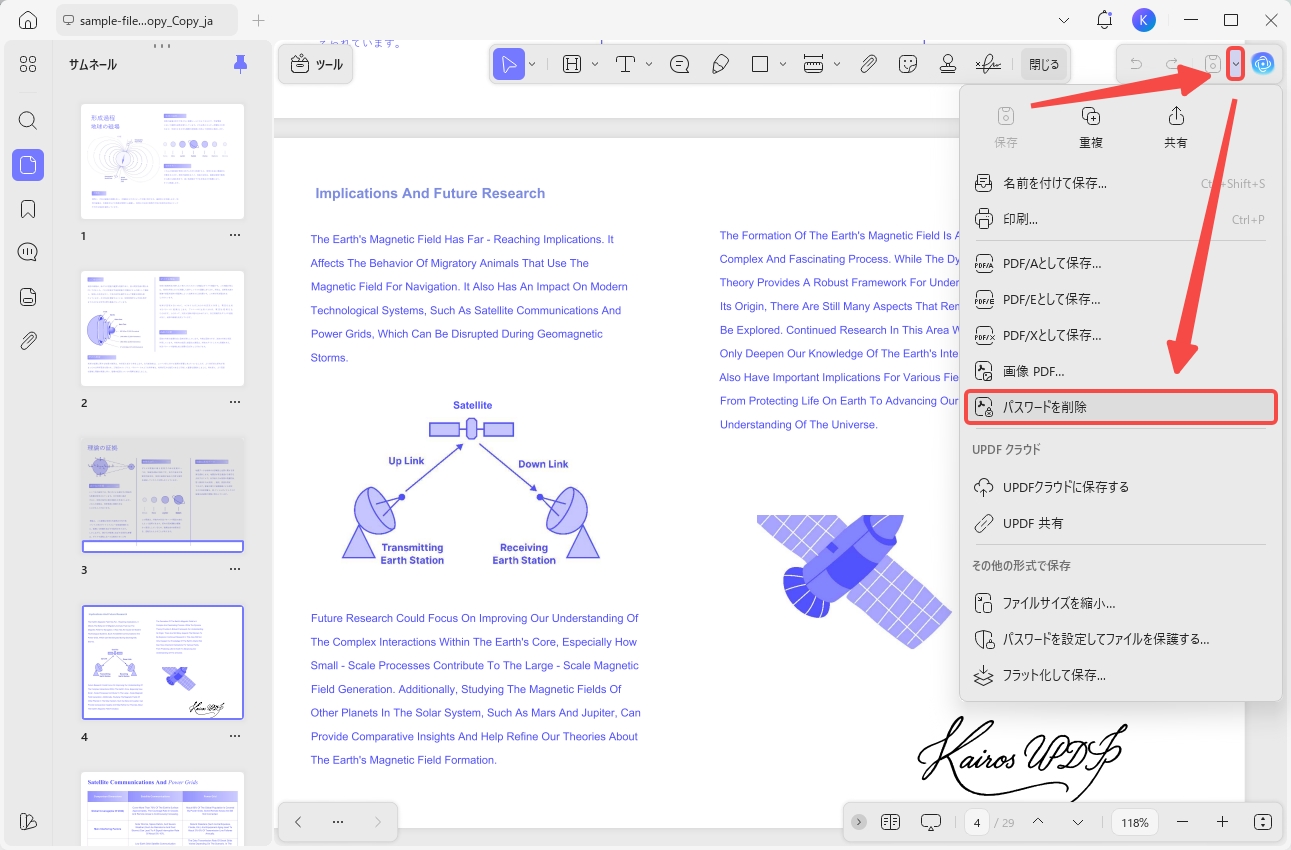
Task: Choose PDF/Xとして保存
Action: pyautogui.click(x=1121, y=335)
